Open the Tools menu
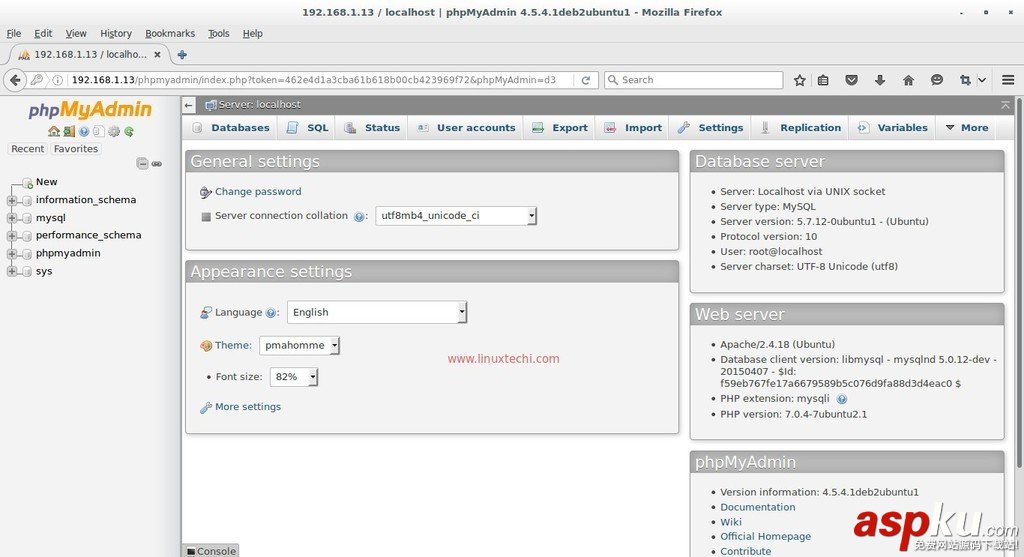The height and width of the screenshot is (557, 1024). click(219, 33)
